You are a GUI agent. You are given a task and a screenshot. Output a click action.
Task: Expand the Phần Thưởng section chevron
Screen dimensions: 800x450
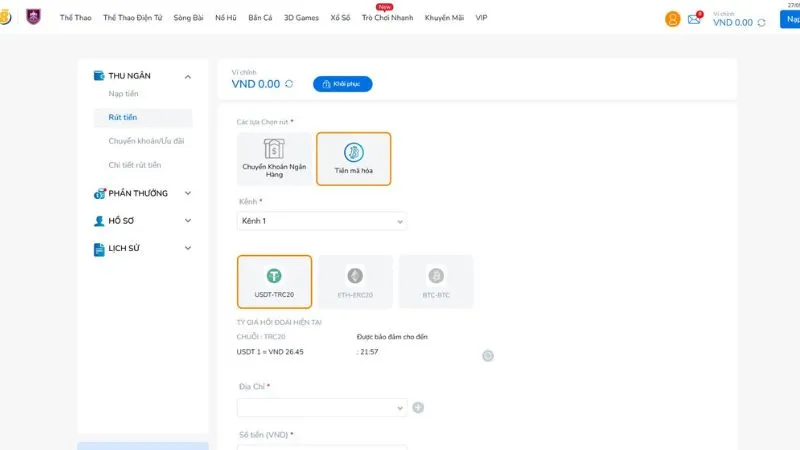coord(188,193)
